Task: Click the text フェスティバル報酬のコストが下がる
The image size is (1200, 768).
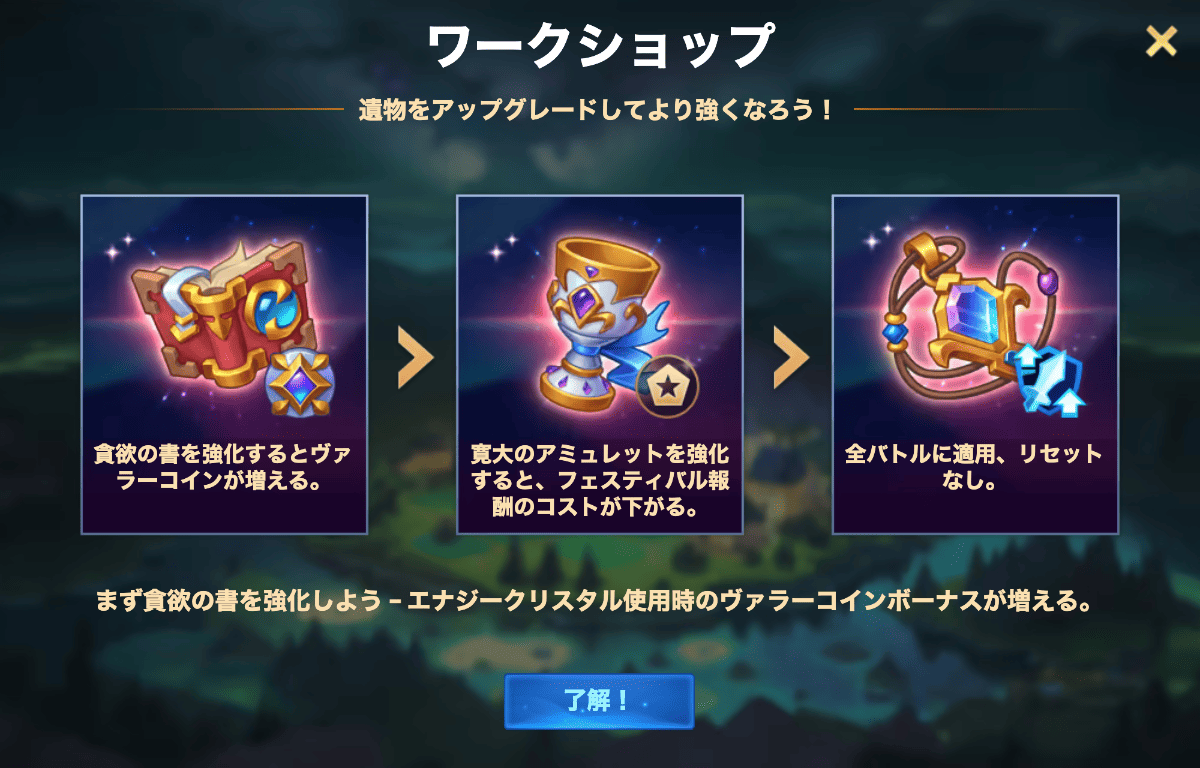Action: [x=600, y=494]
